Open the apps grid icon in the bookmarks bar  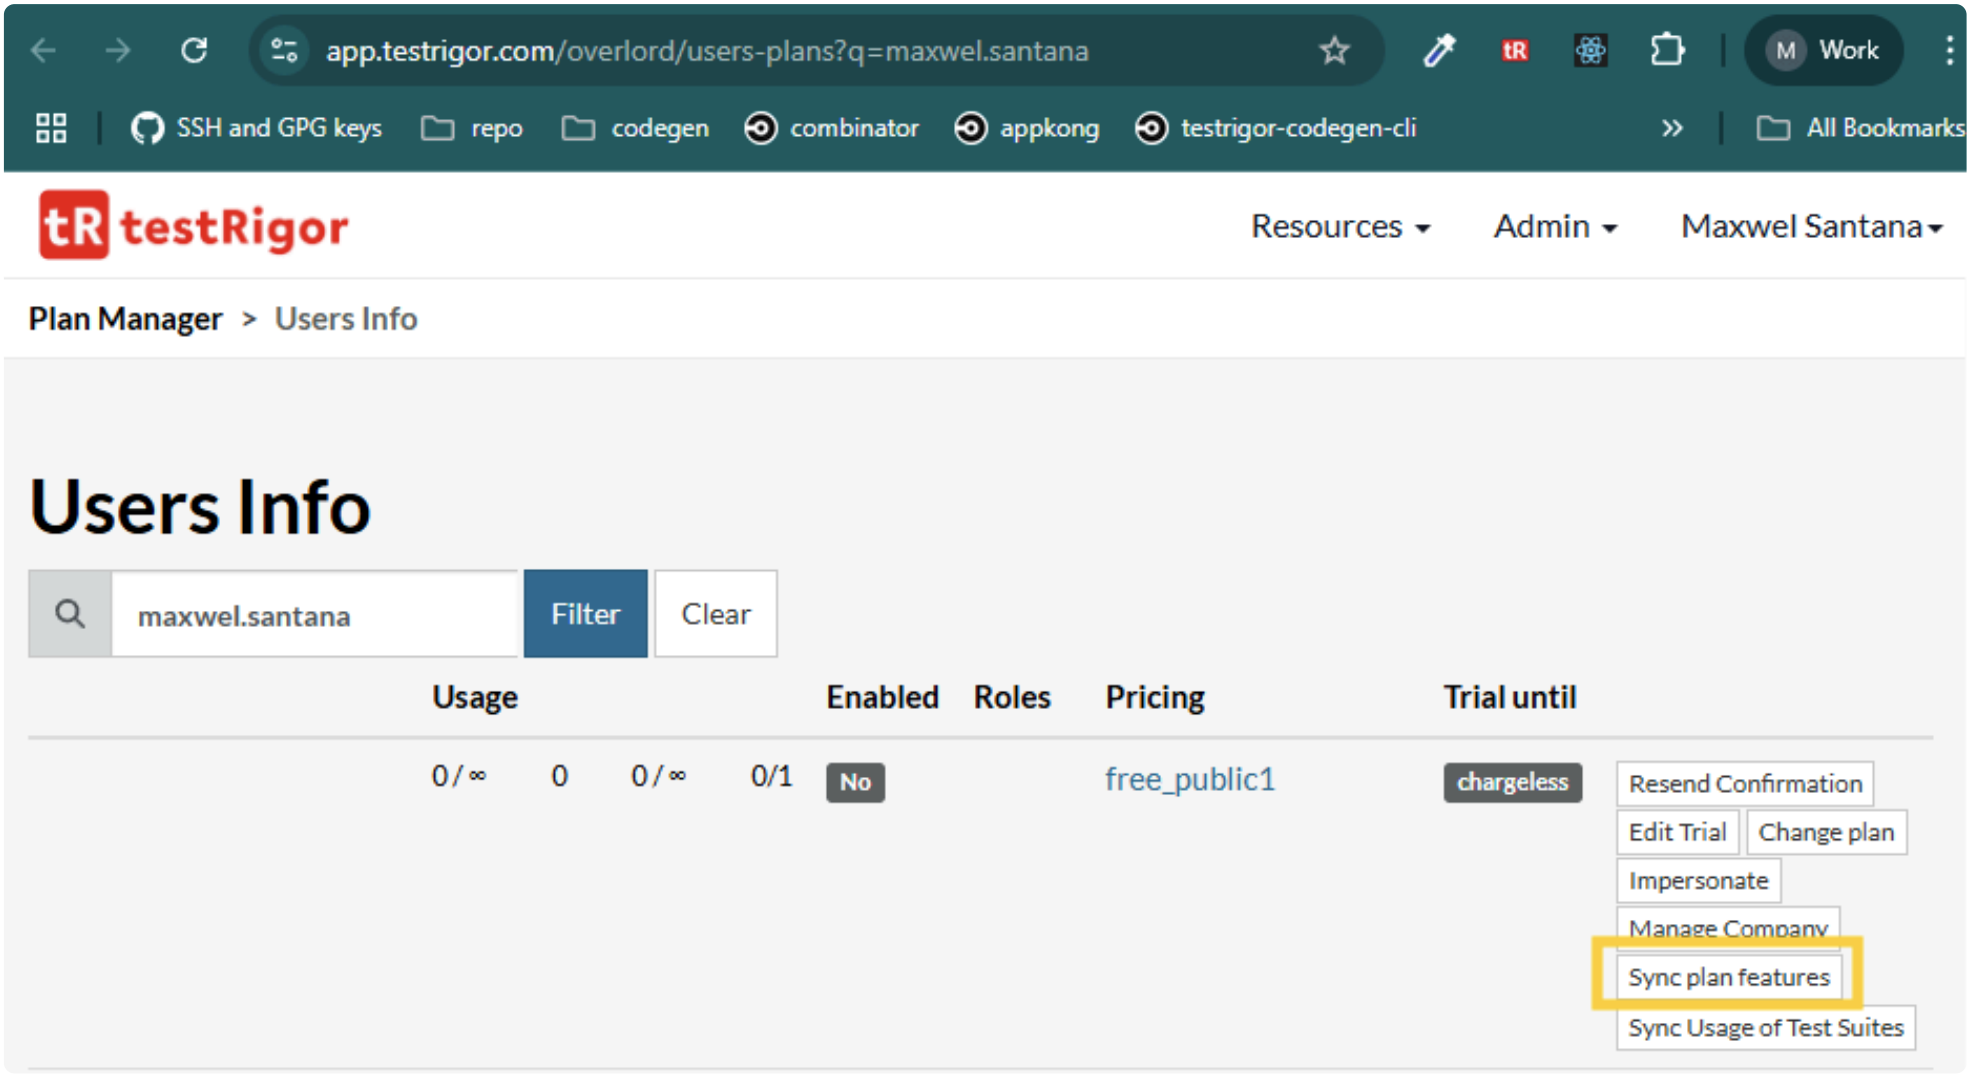pos(51,128)
